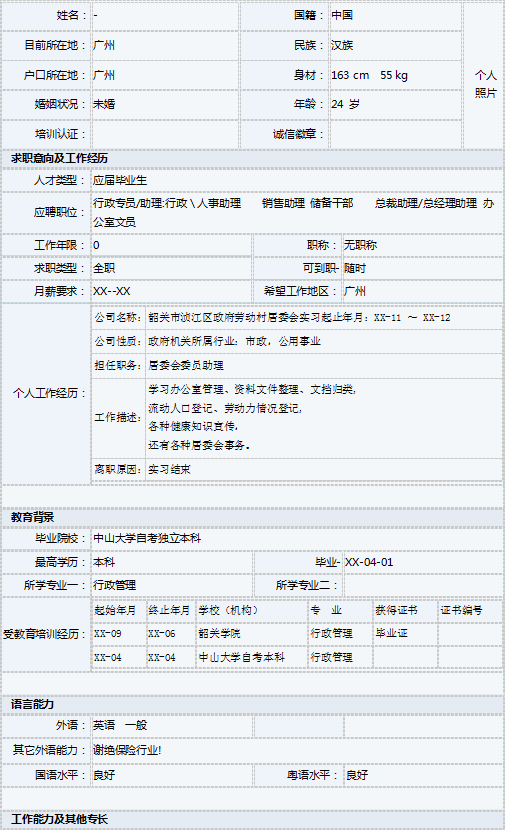The width and height of the screenshot is (505, 830).
Task: Click the empty 培训认证 field
Action: click(165, 134)
